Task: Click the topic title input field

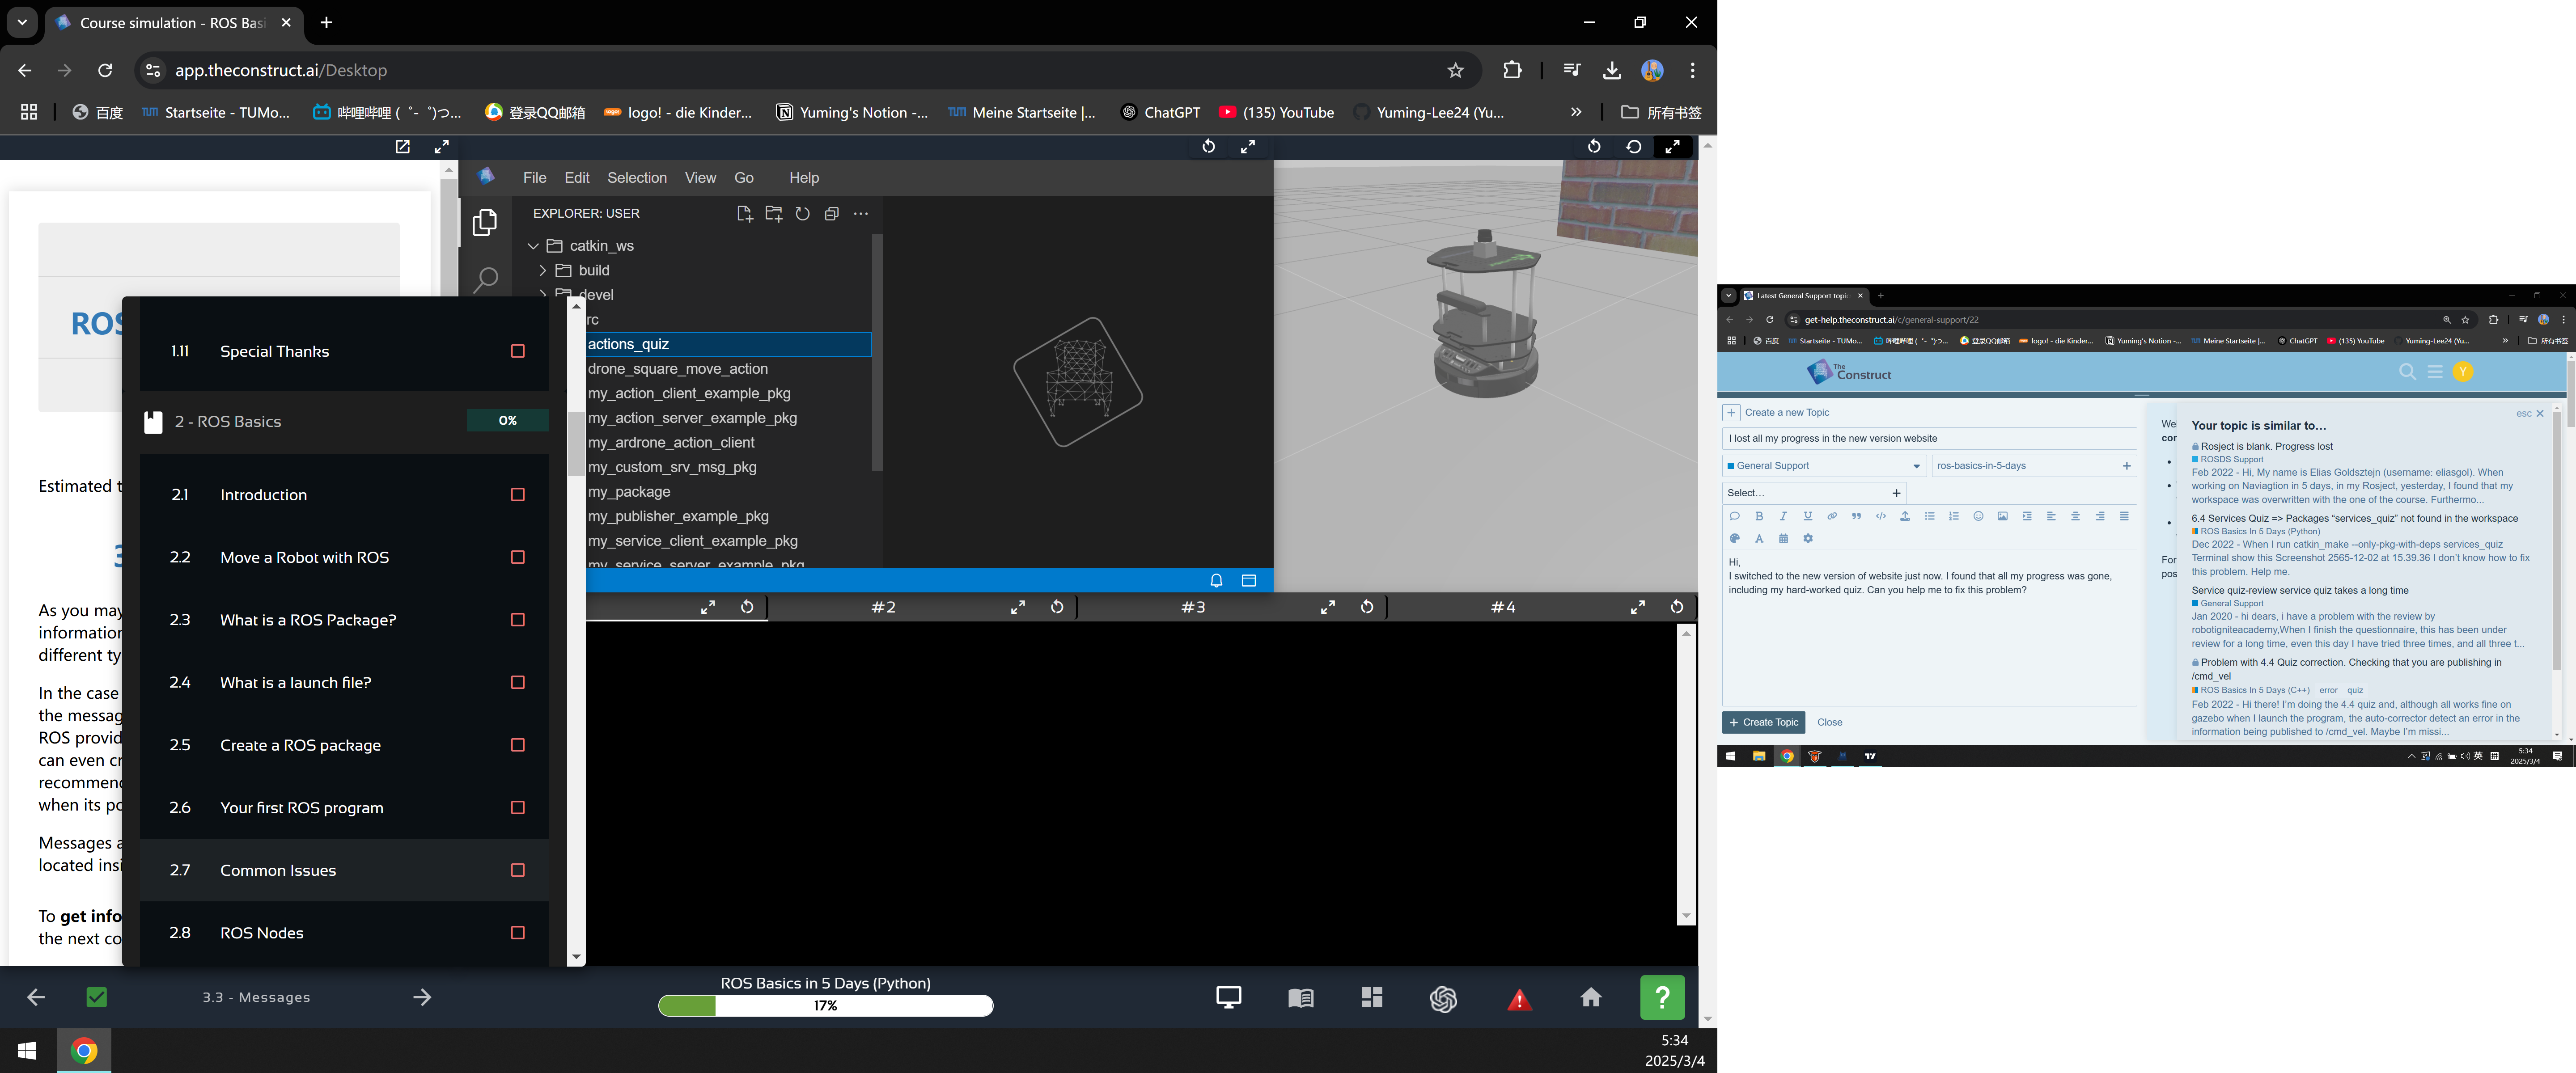Action: (1929, 438)
